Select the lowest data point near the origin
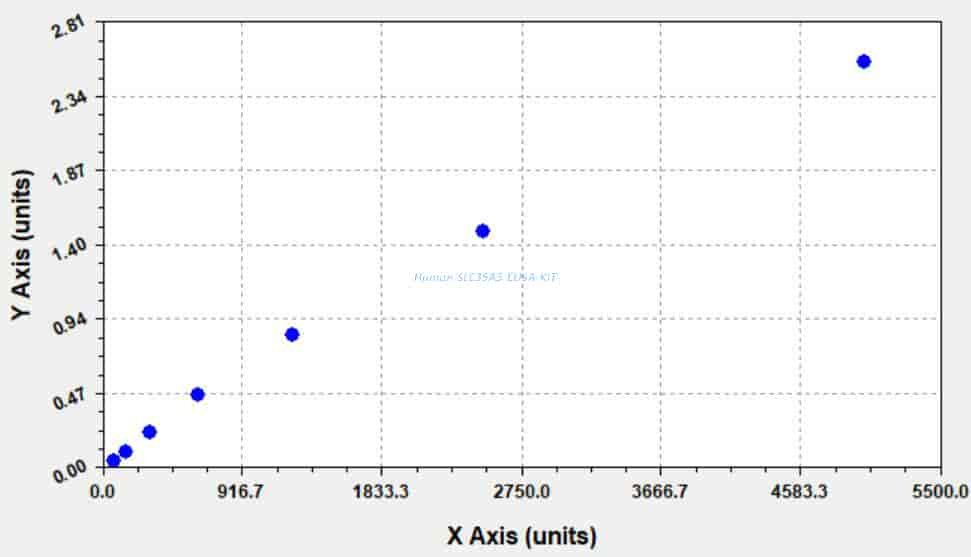971x557 pixels. click(113, 460)
